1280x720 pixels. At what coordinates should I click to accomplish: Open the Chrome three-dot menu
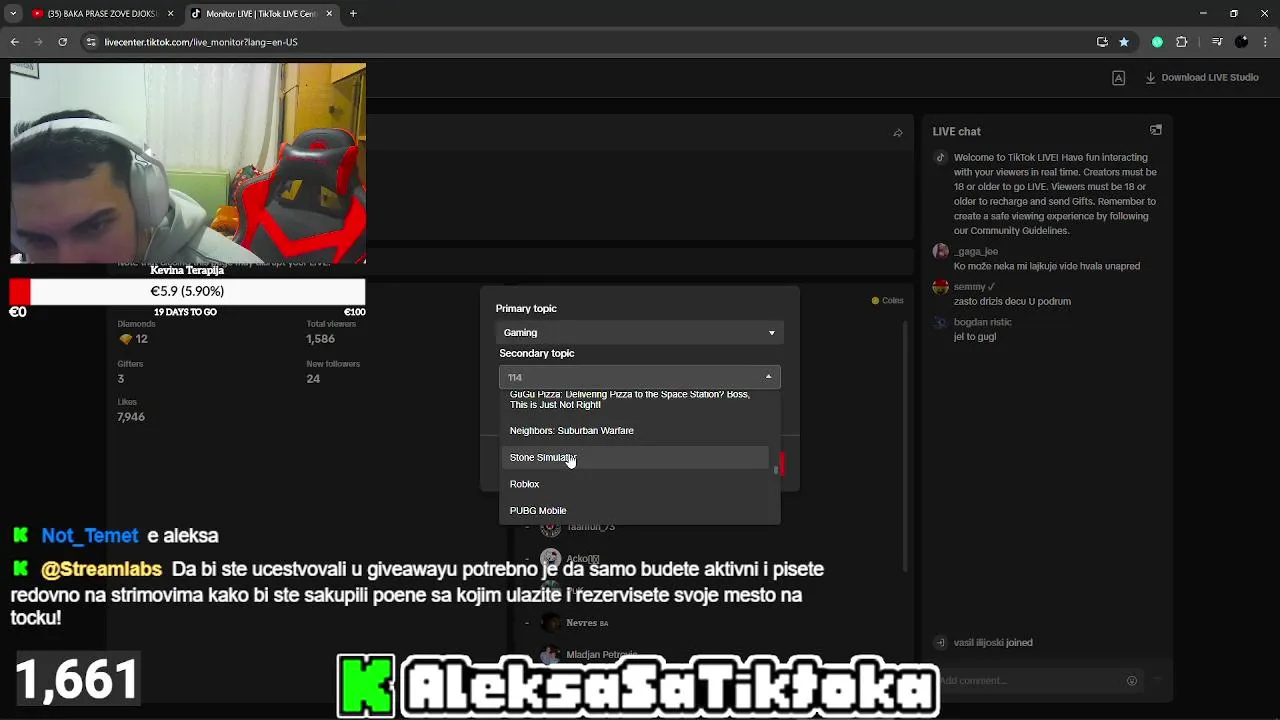[1265, 42]
